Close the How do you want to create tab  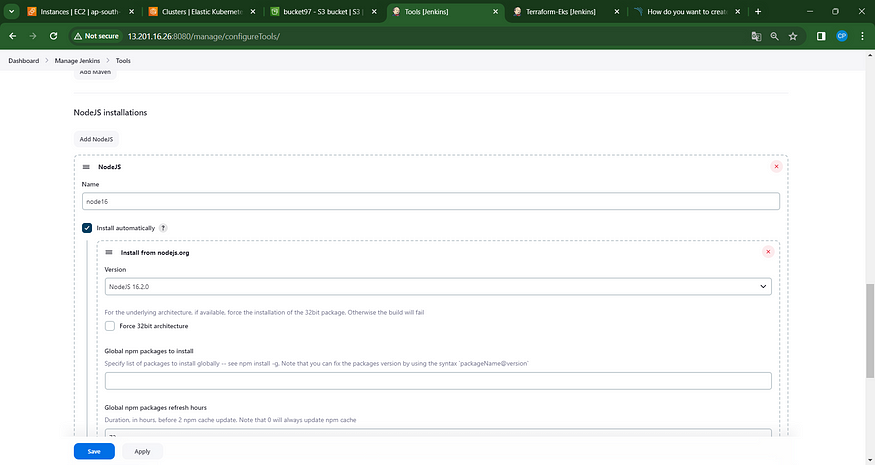coord(738,11)
